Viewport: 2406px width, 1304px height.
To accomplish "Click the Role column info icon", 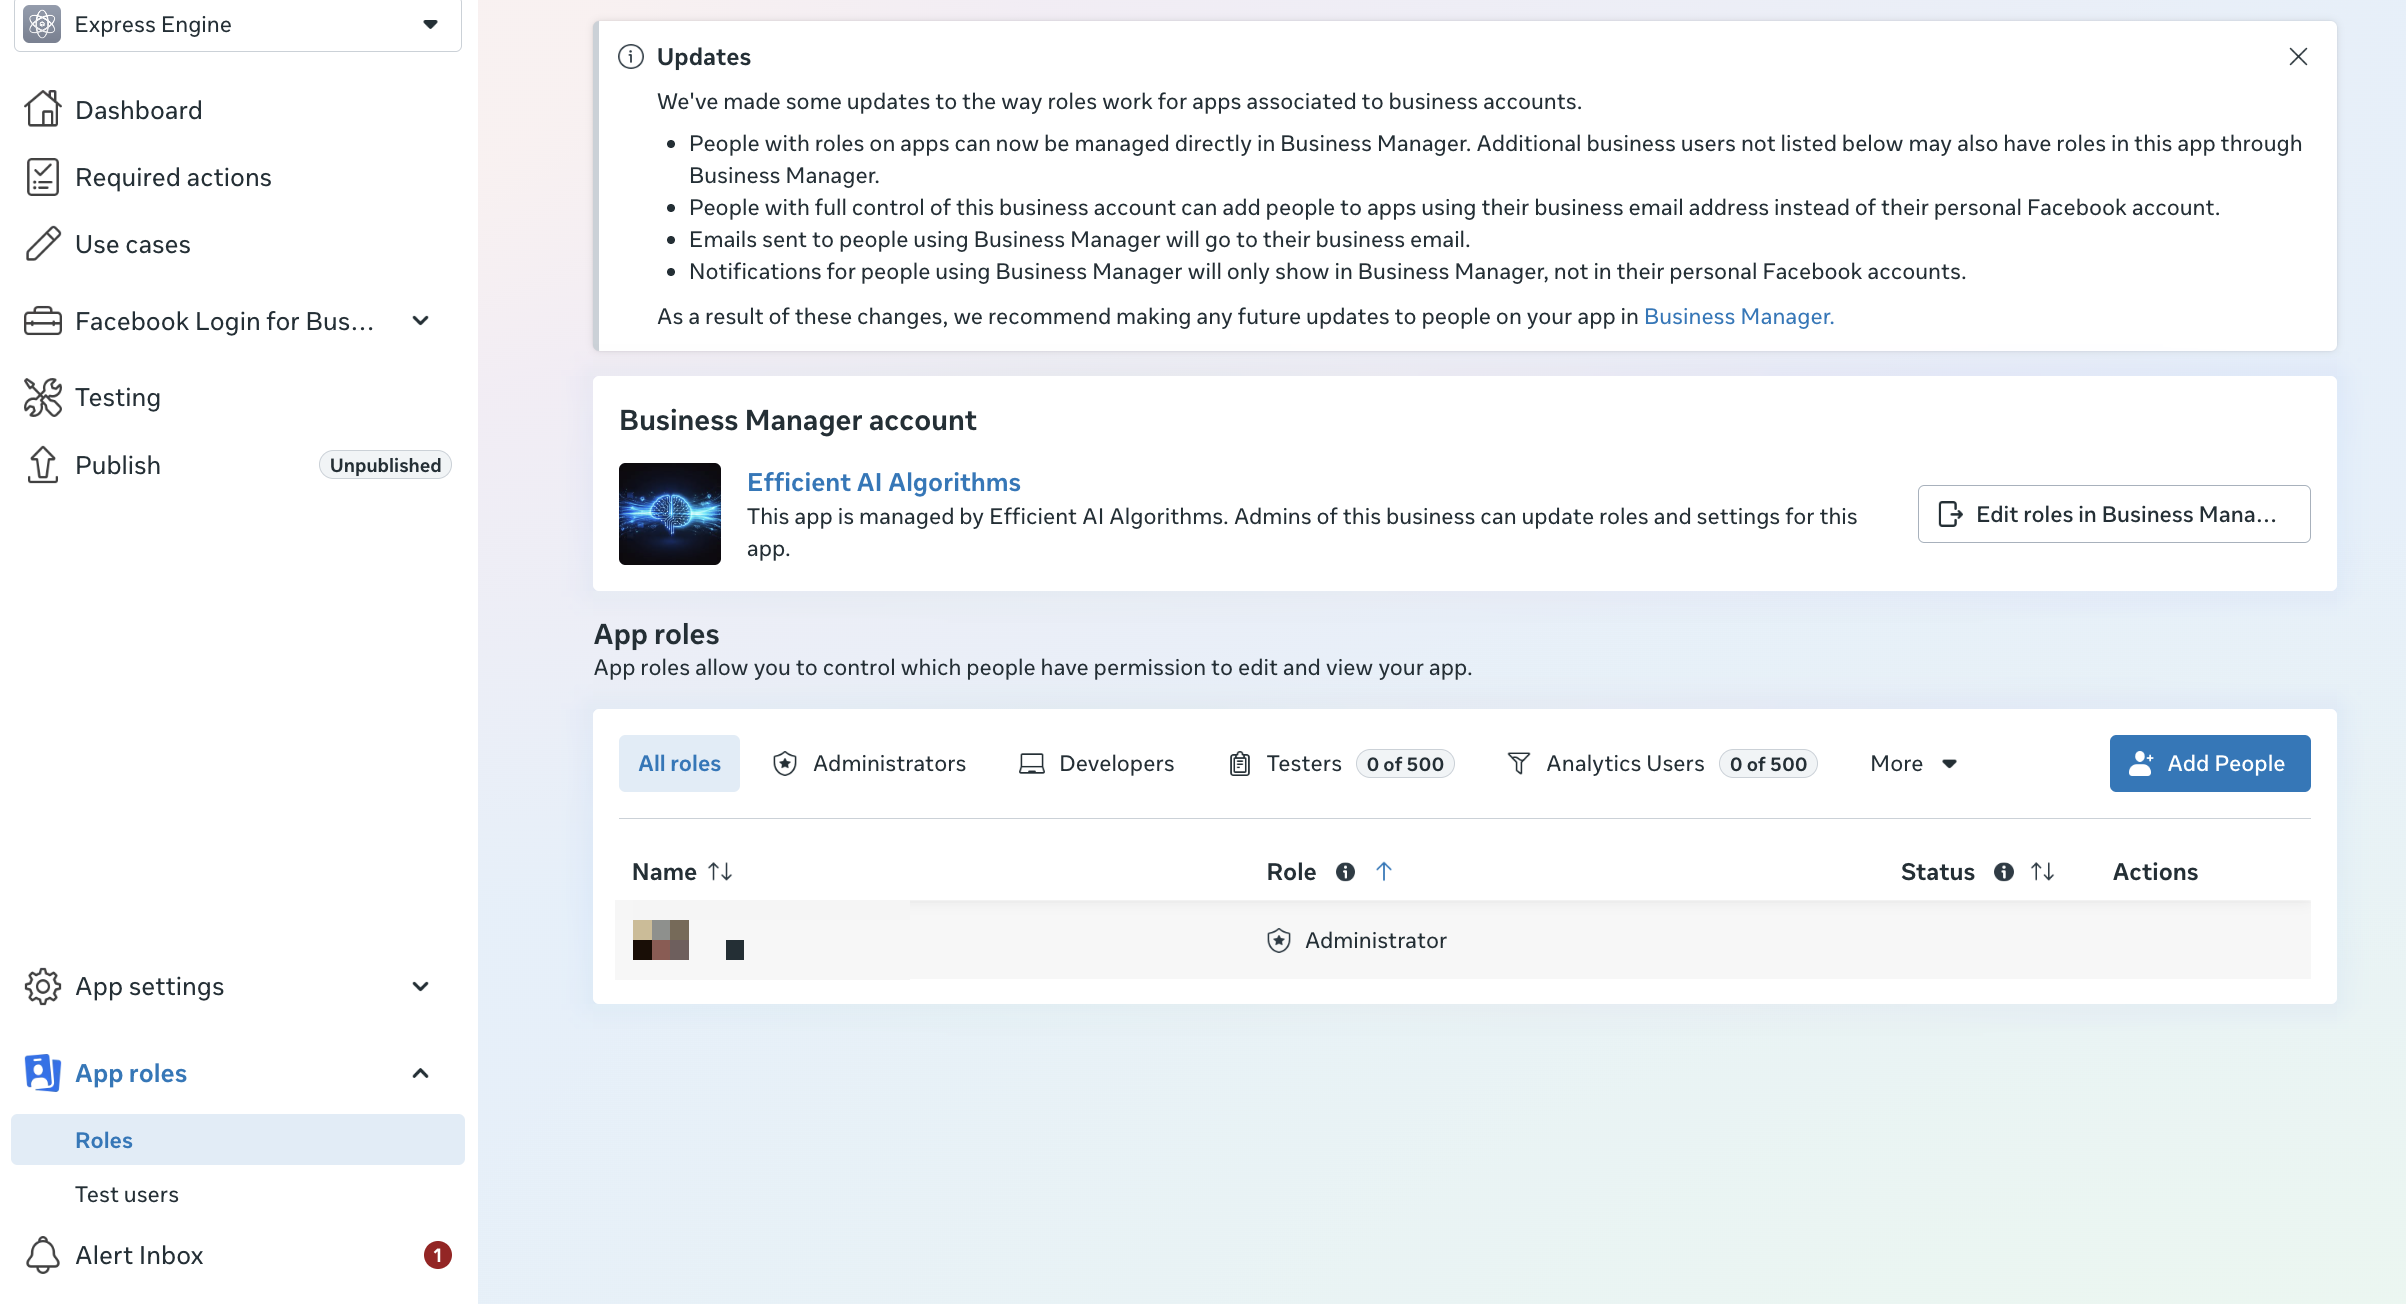I will tap(1345, 871).
